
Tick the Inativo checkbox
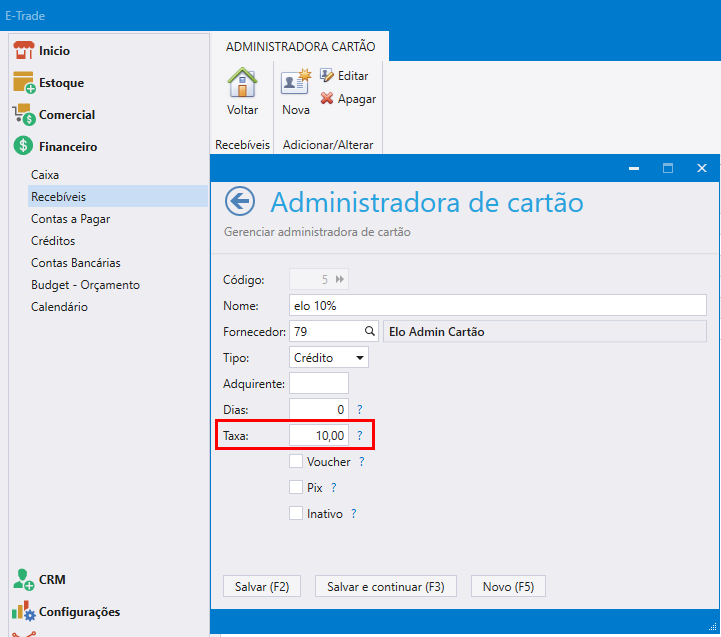(x=296, y=513)
